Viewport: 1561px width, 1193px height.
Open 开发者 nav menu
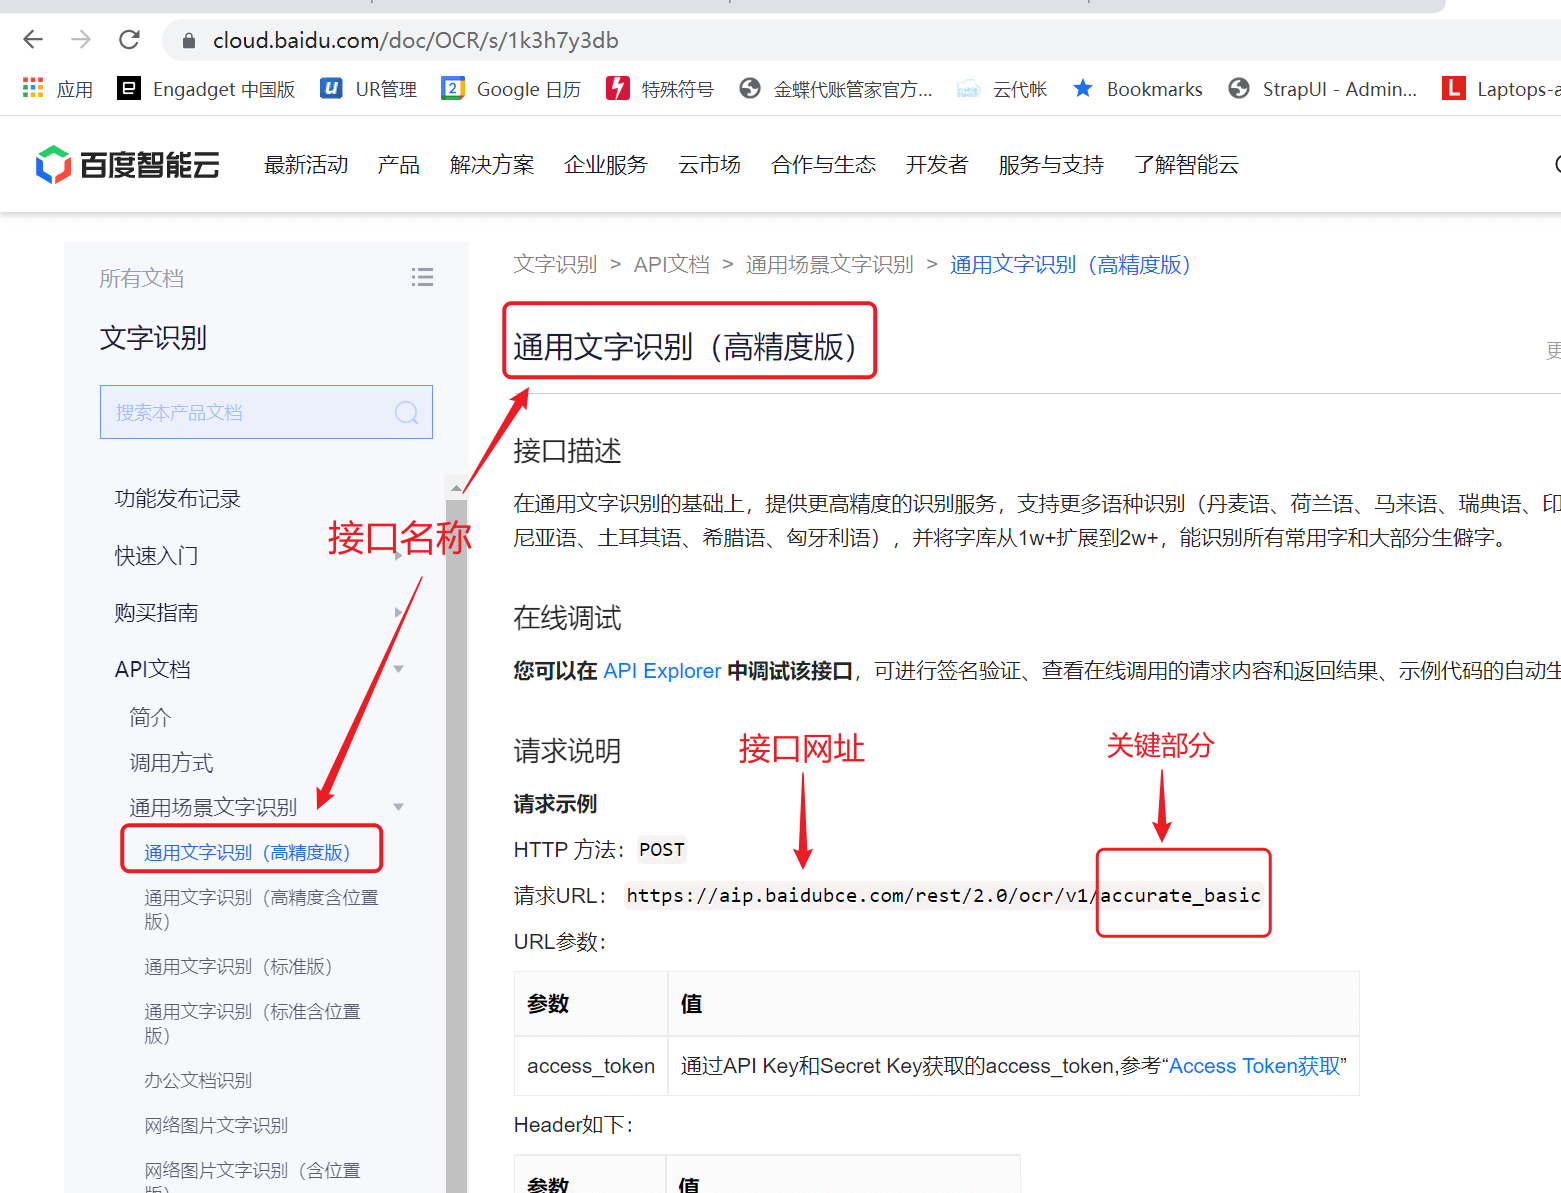click(937, 165)
